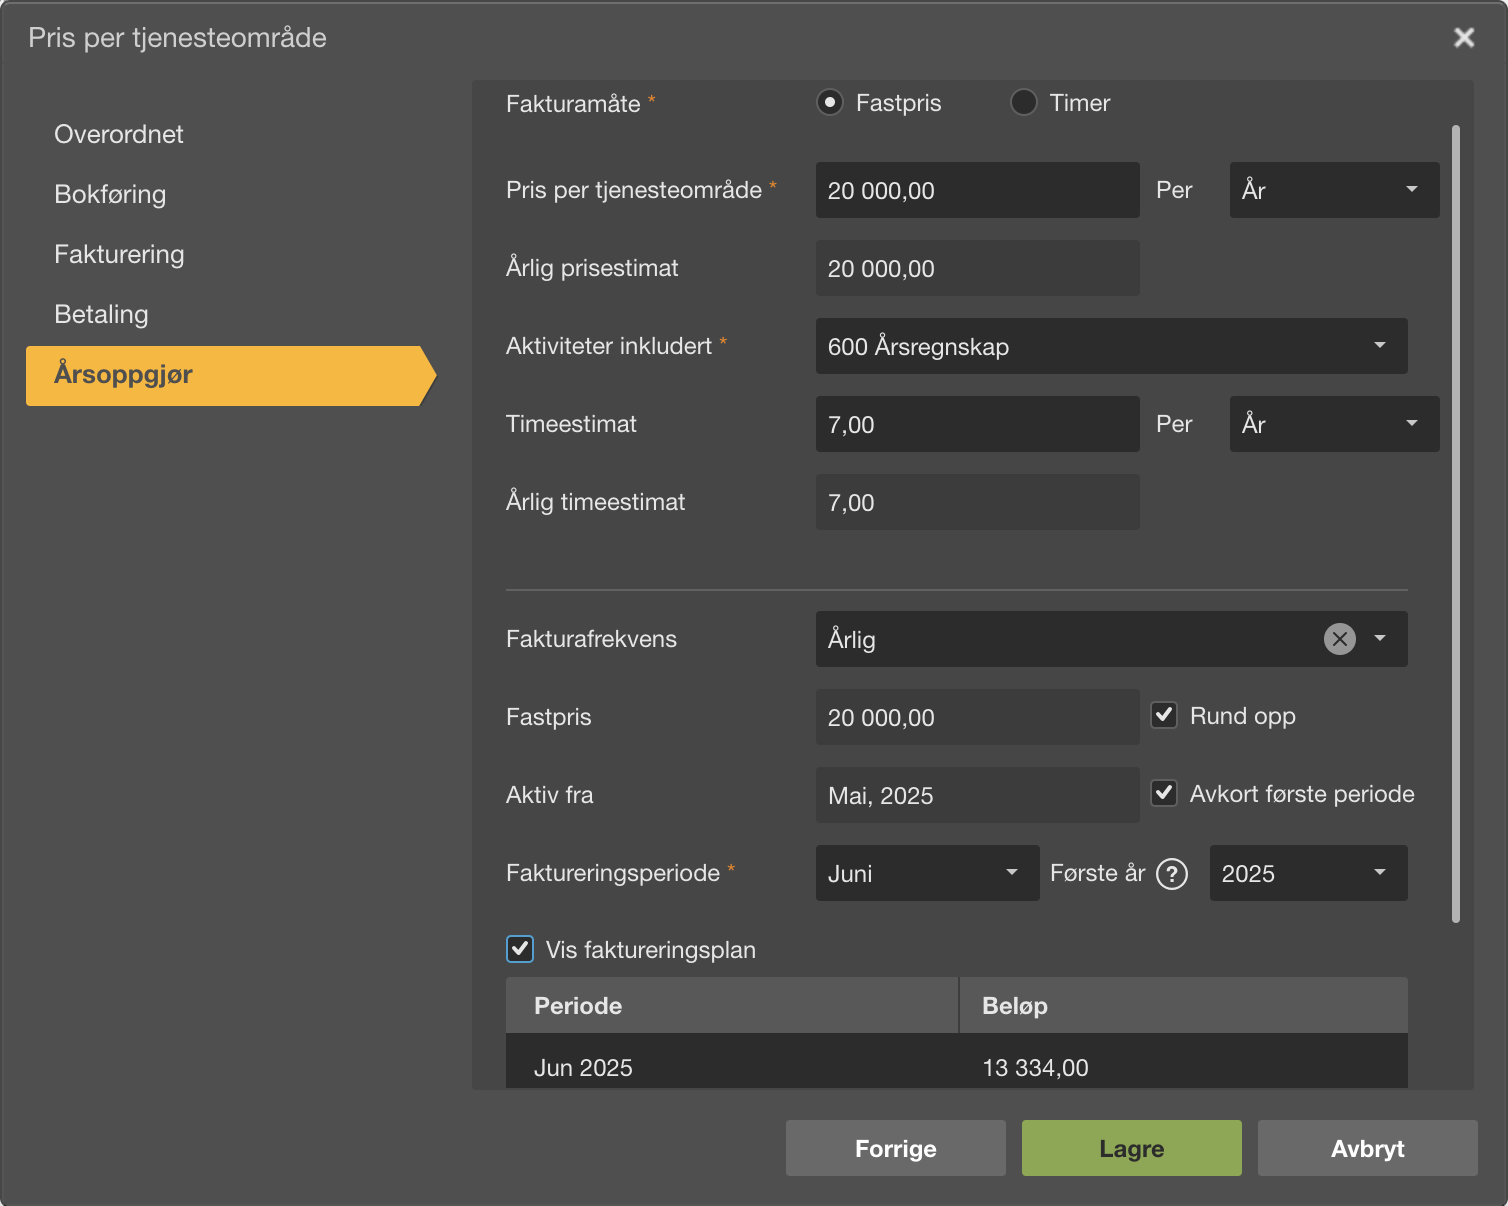Open the Aktiviteter inkludert dropdown

pyautogui.click(x=1111, y=346)
